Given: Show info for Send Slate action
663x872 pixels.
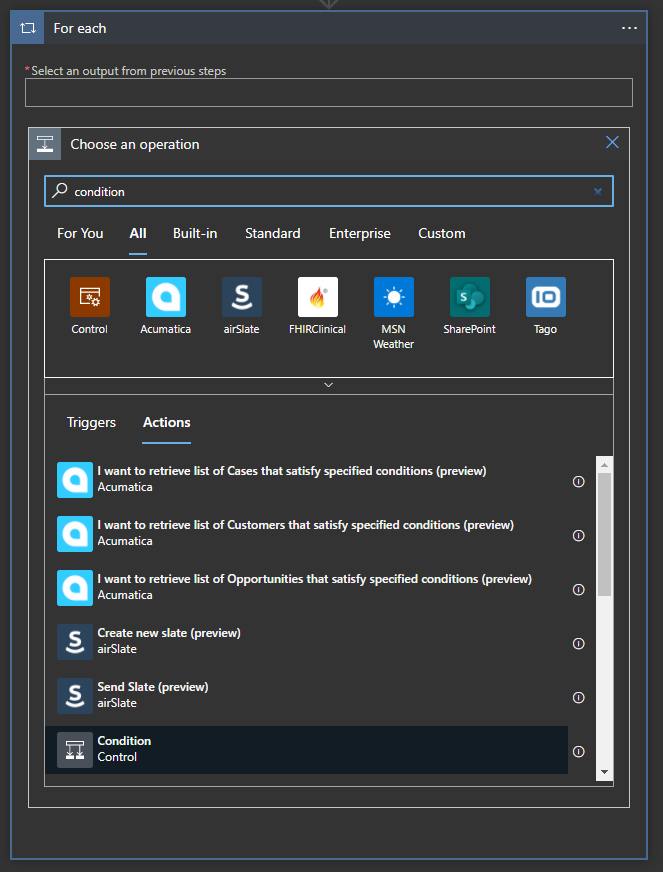Looking at the screenshot, I should (x=578, y=697).
